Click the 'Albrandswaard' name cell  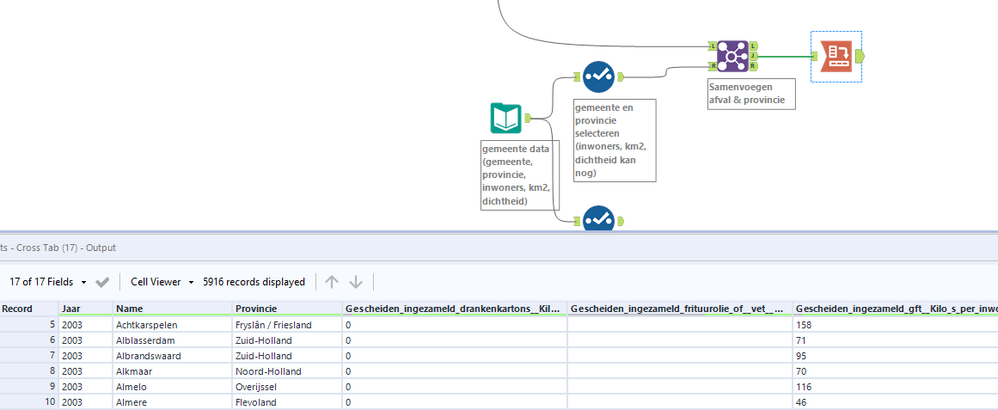172,355
